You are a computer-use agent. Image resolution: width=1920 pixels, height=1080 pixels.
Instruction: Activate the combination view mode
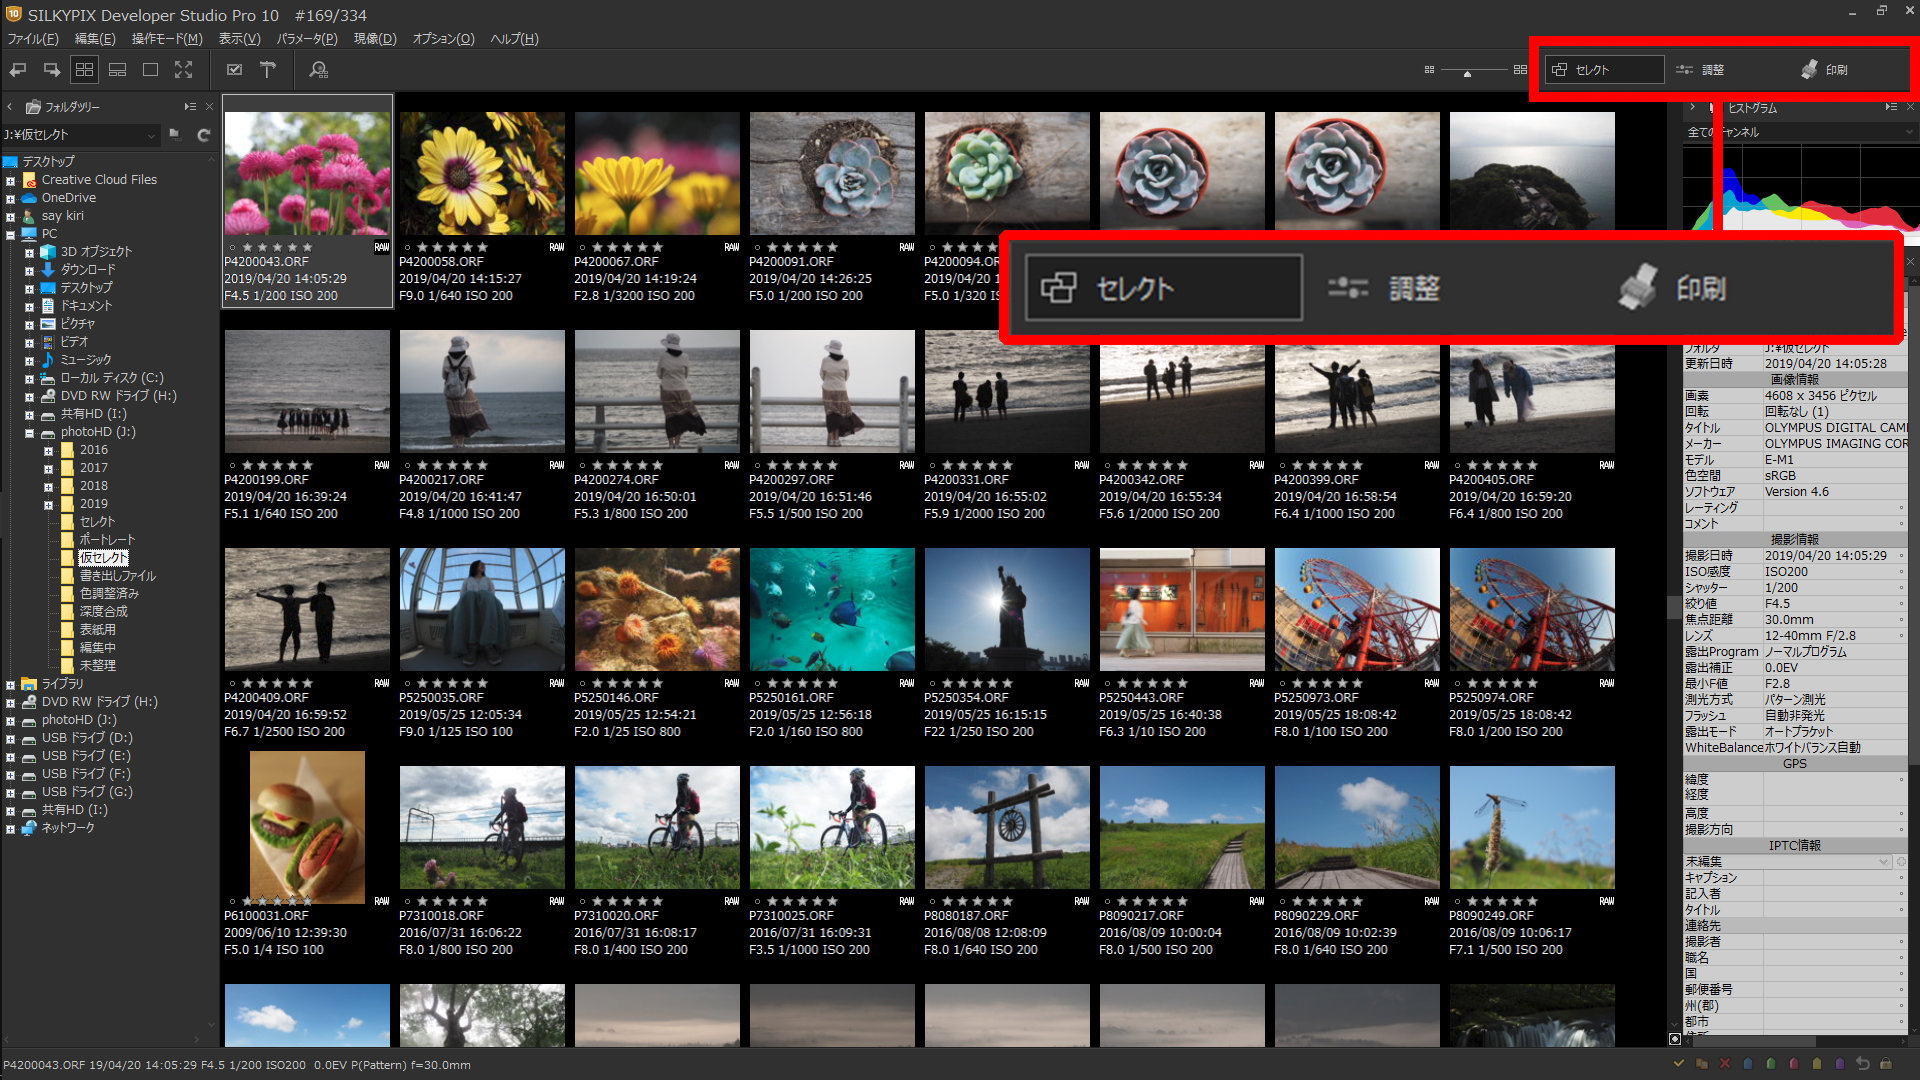117,69
